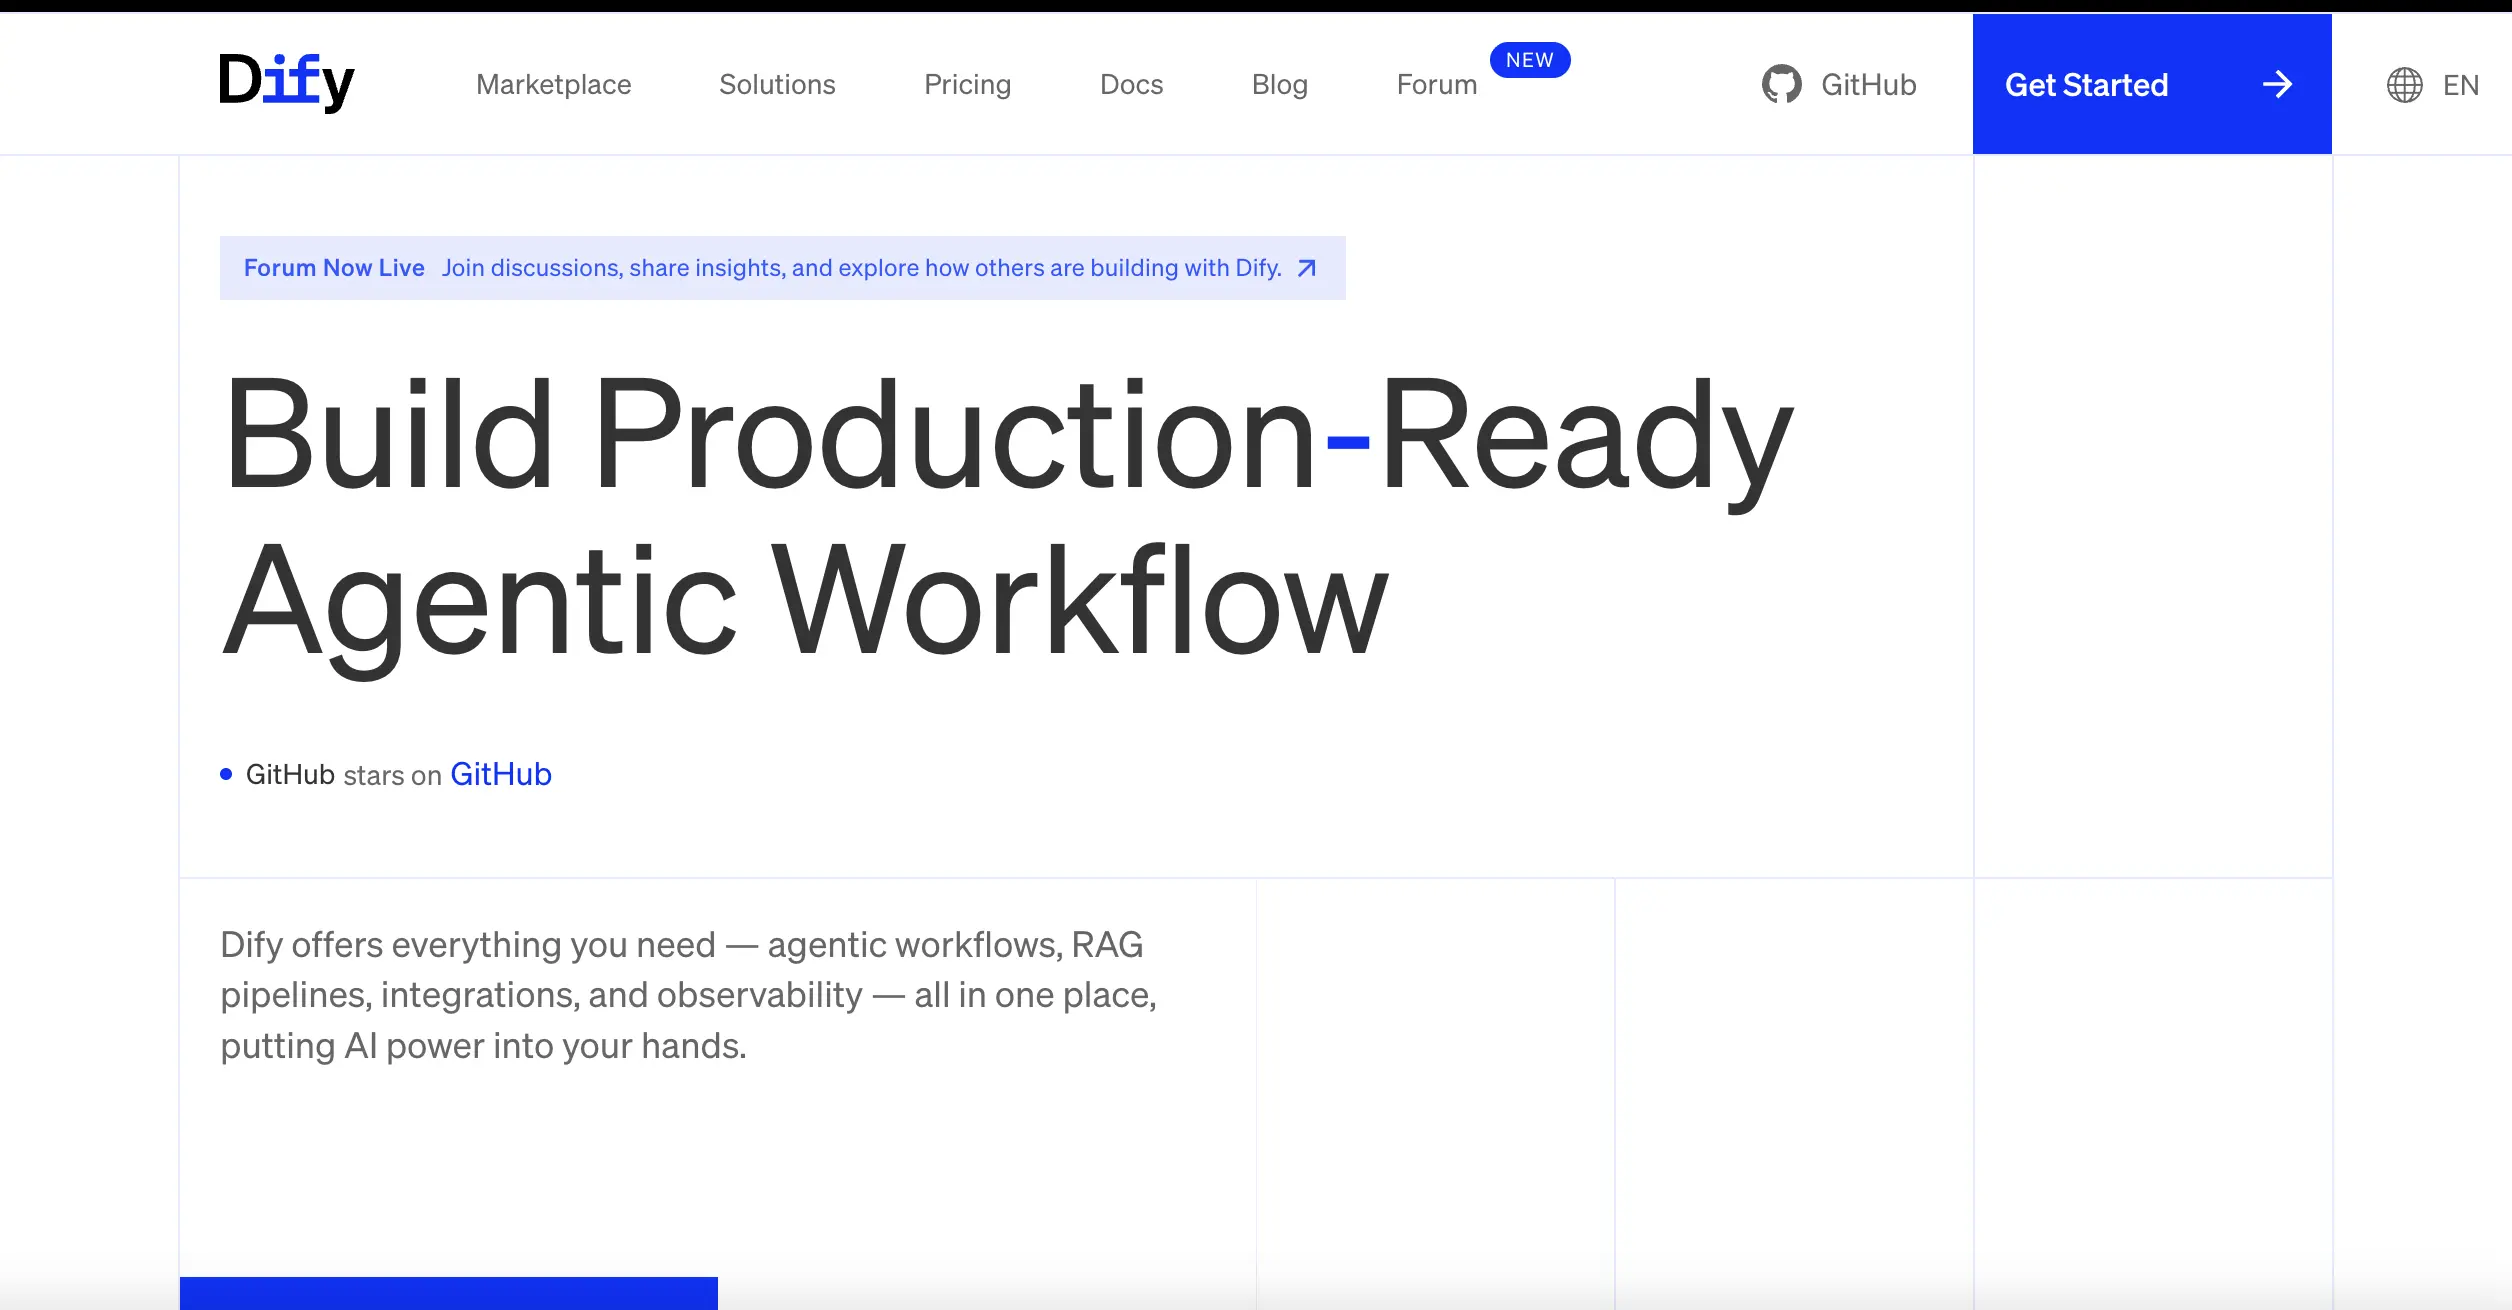The width and height of the screenshot is (2512, 1310).
Task: Click the GitHub text in header
Action: (x=1868, y=85)
